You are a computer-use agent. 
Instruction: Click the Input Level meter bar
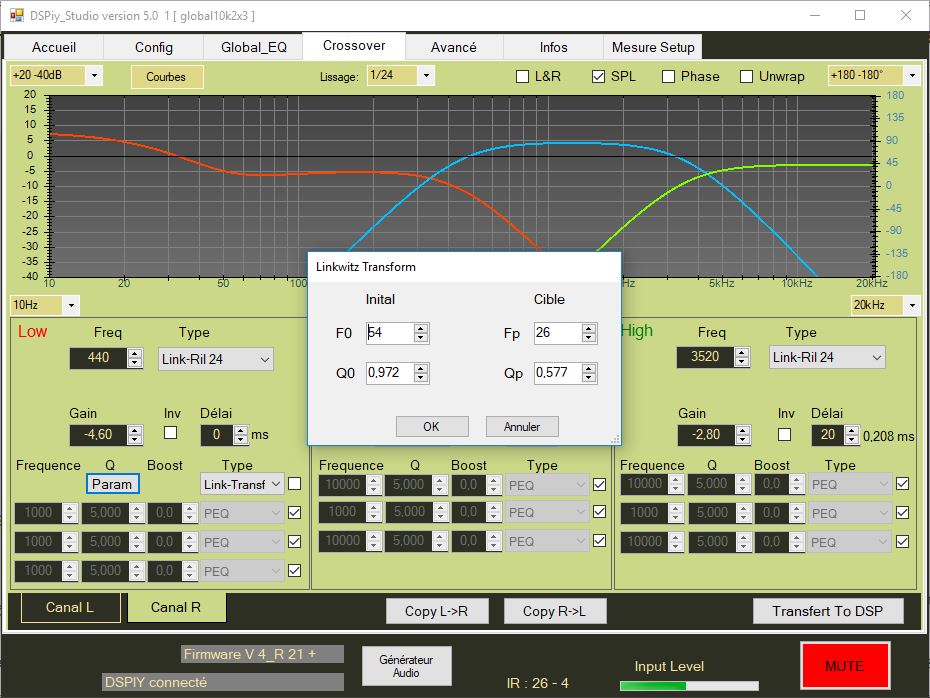(688, 686)
